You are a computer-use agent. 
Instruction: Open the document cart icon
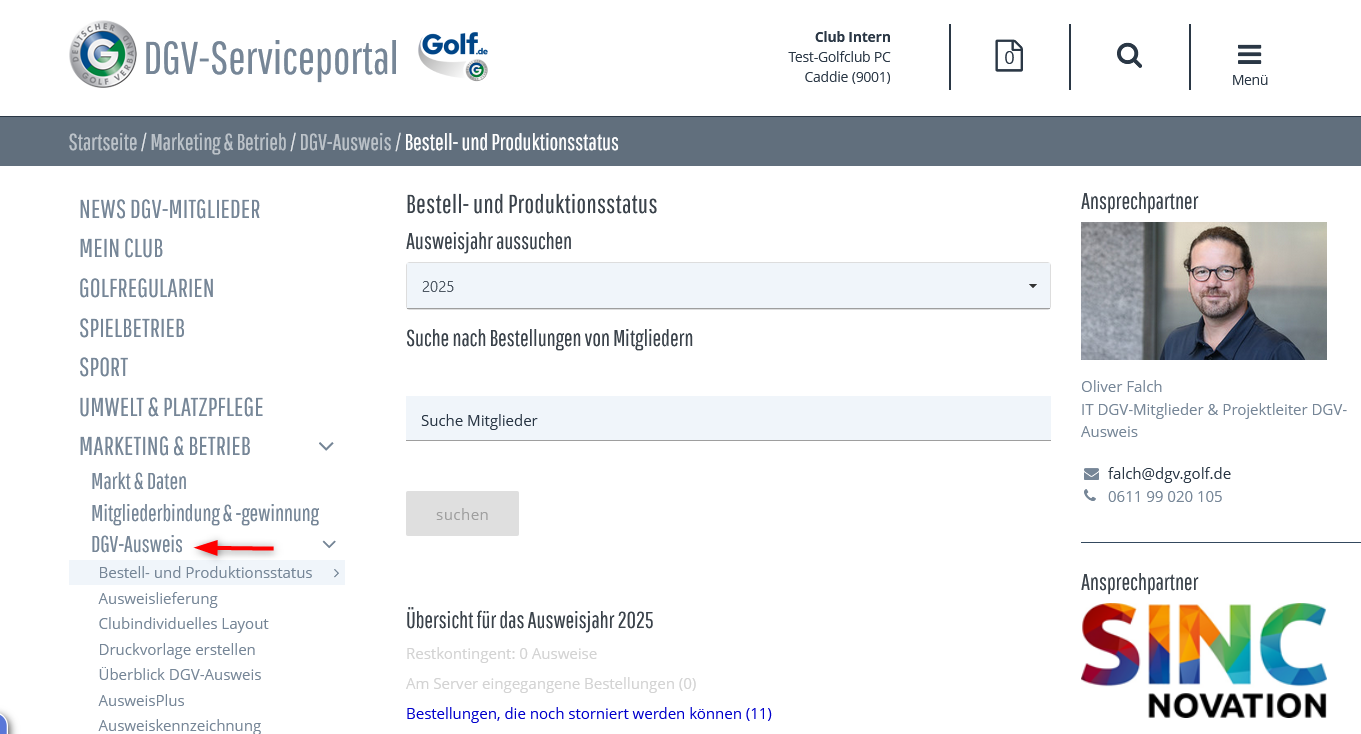click(1009, 56)
